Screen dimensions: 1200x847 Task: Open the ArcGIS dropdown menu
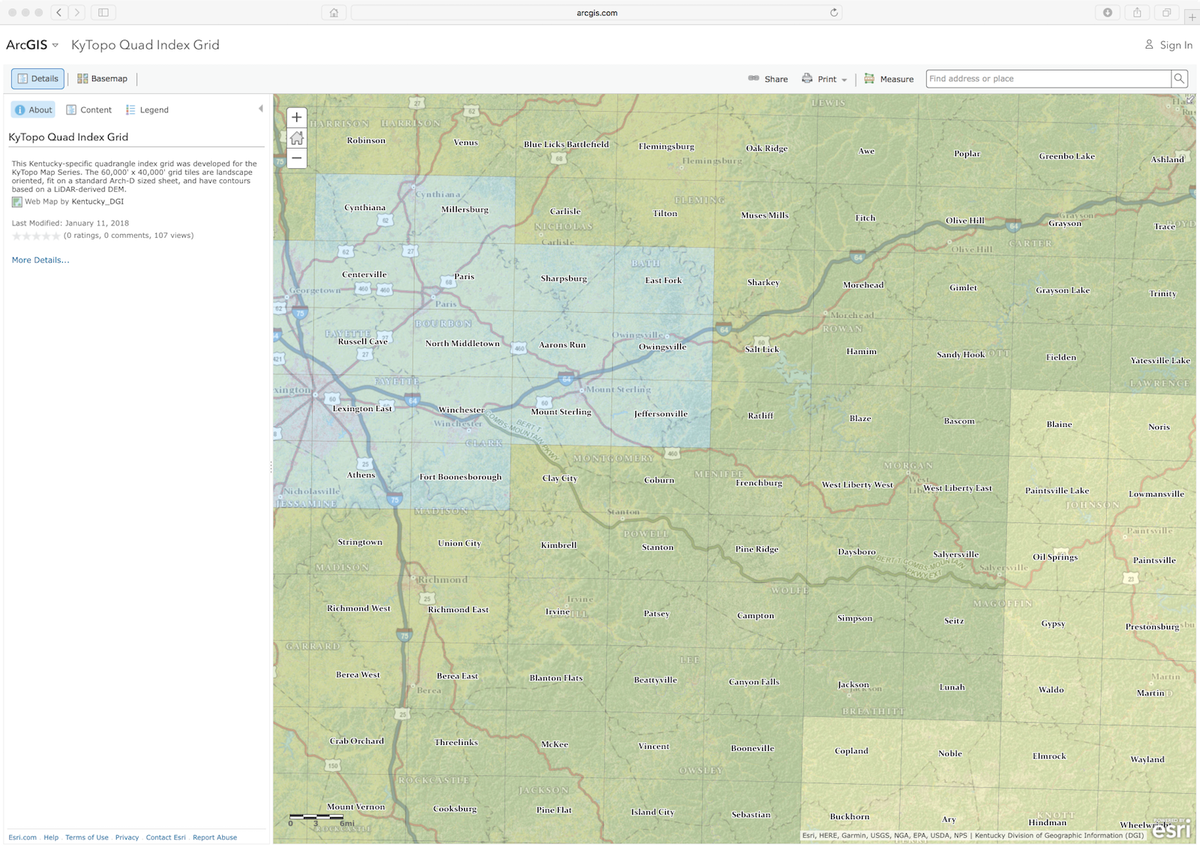point(32,45)
